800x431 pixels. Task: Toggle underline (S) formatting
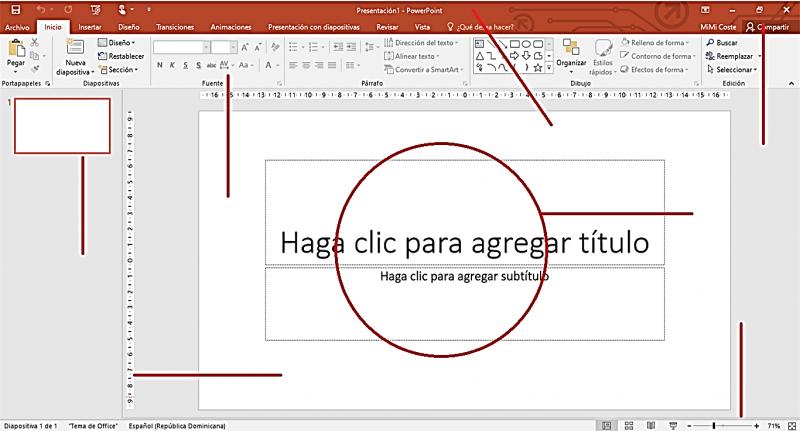click(186, 65)
